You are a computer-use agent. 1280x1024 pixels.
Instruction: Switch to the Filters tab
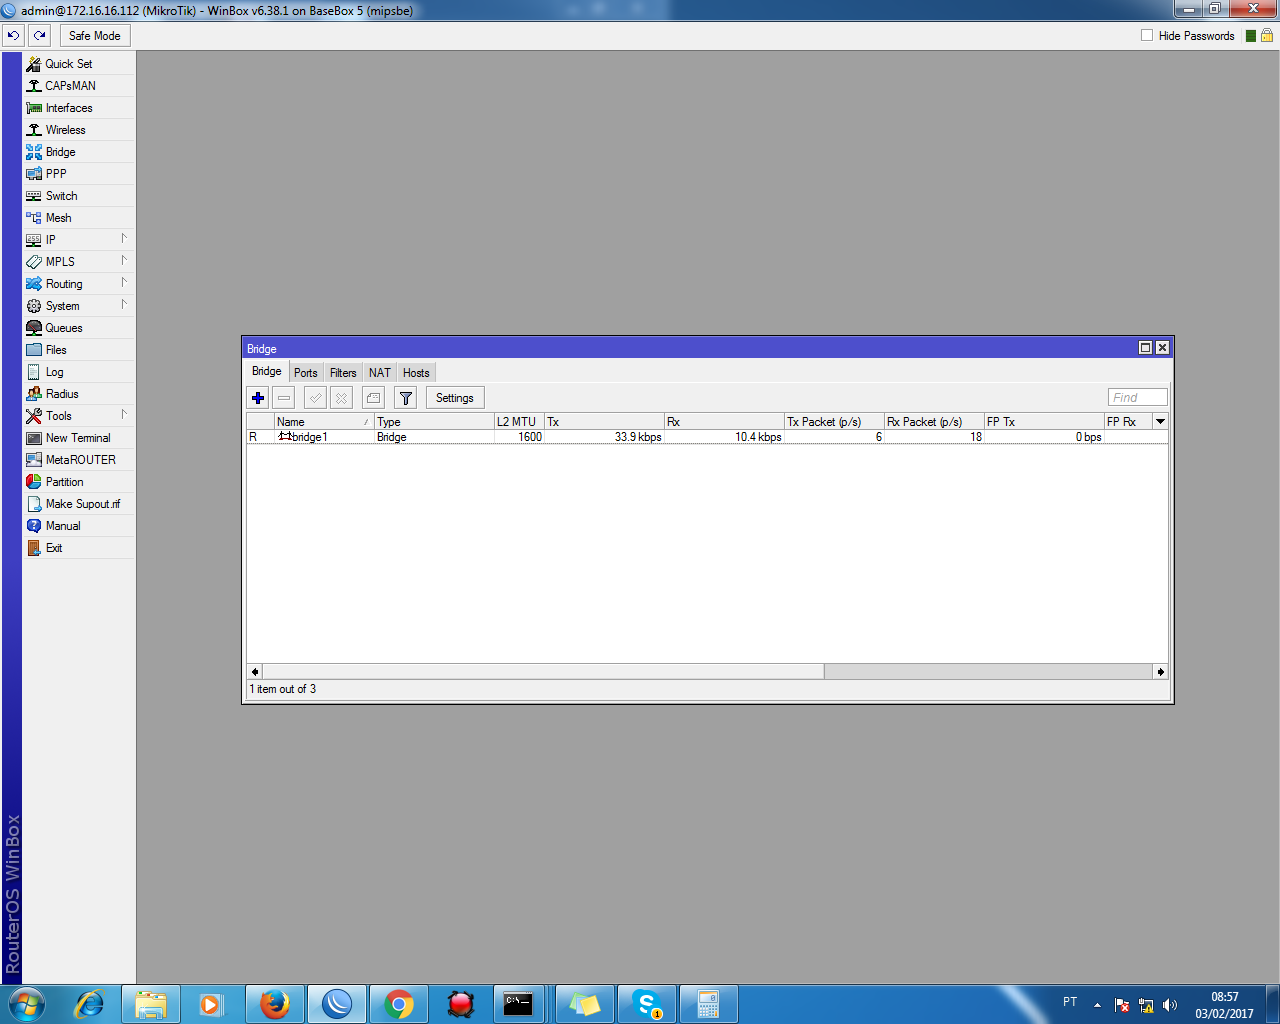coord(343,373)
